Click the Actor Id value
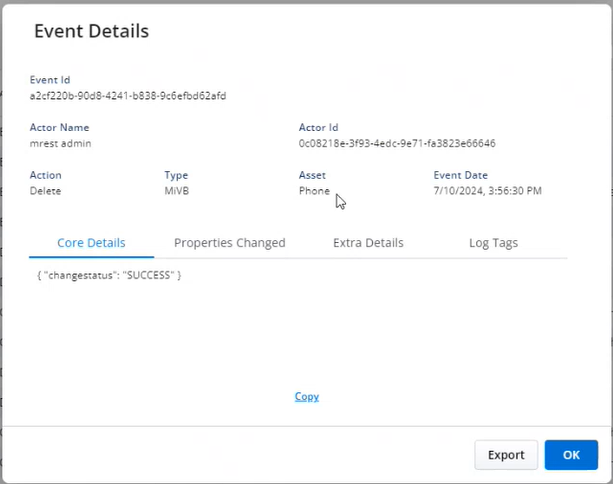Screen dimensions: 613x484 pos(397,143)
